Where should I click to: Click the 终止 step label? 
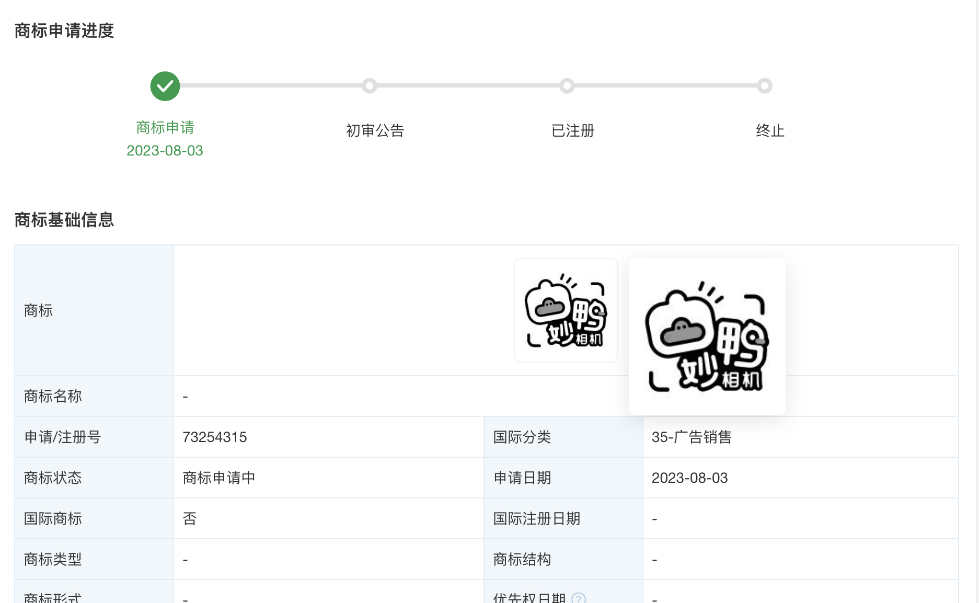coord(770,130)
